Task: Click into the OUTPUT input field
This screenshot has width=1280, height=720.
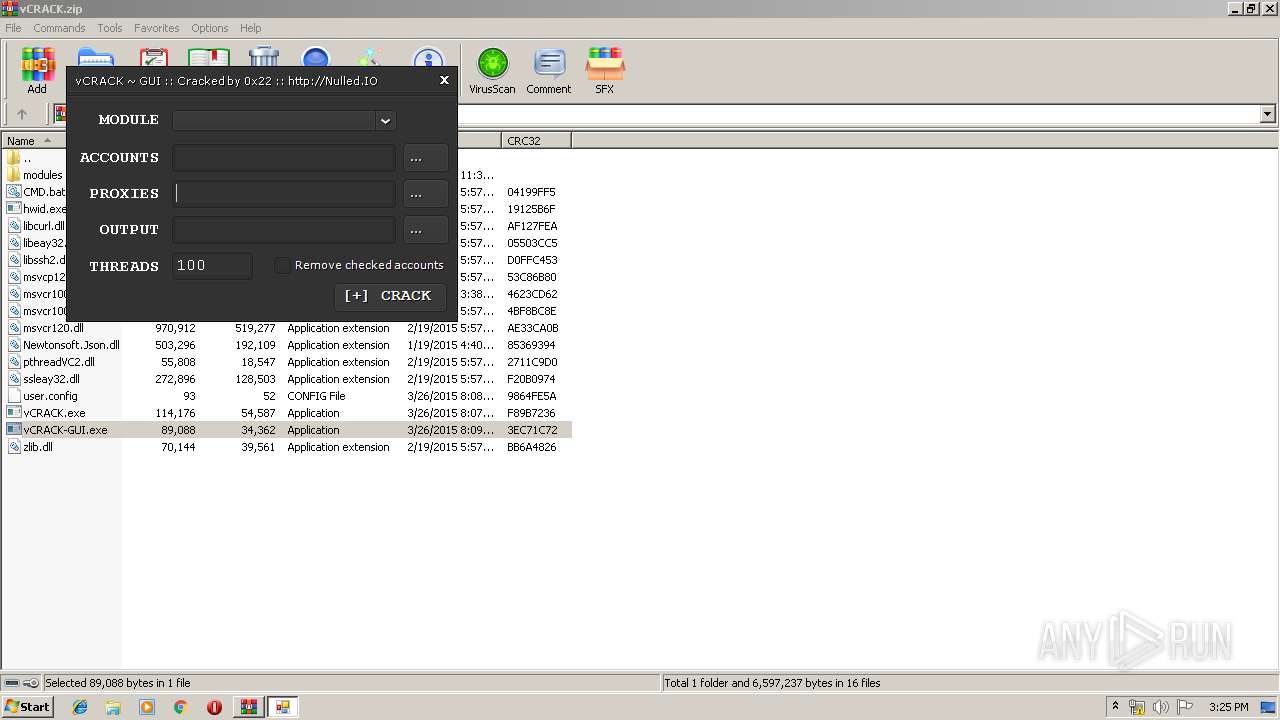Action: (284, 230)
